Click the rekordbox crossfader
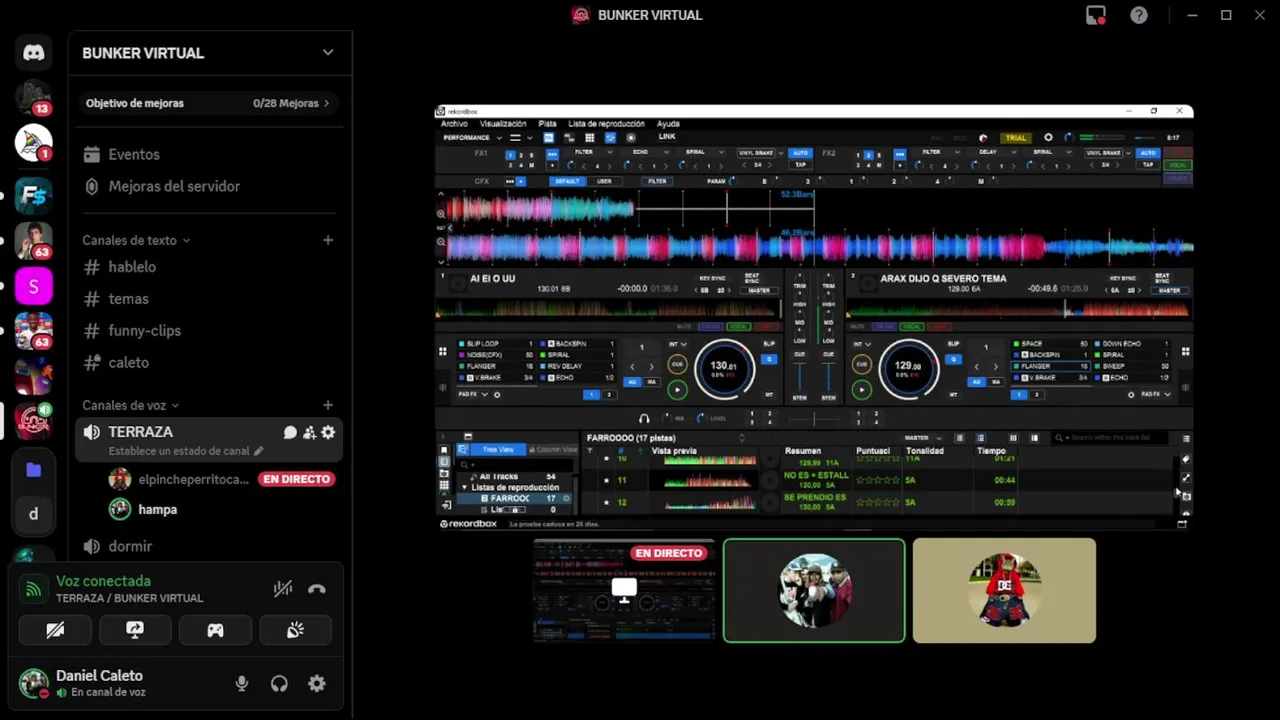 [x=813, y=418]
